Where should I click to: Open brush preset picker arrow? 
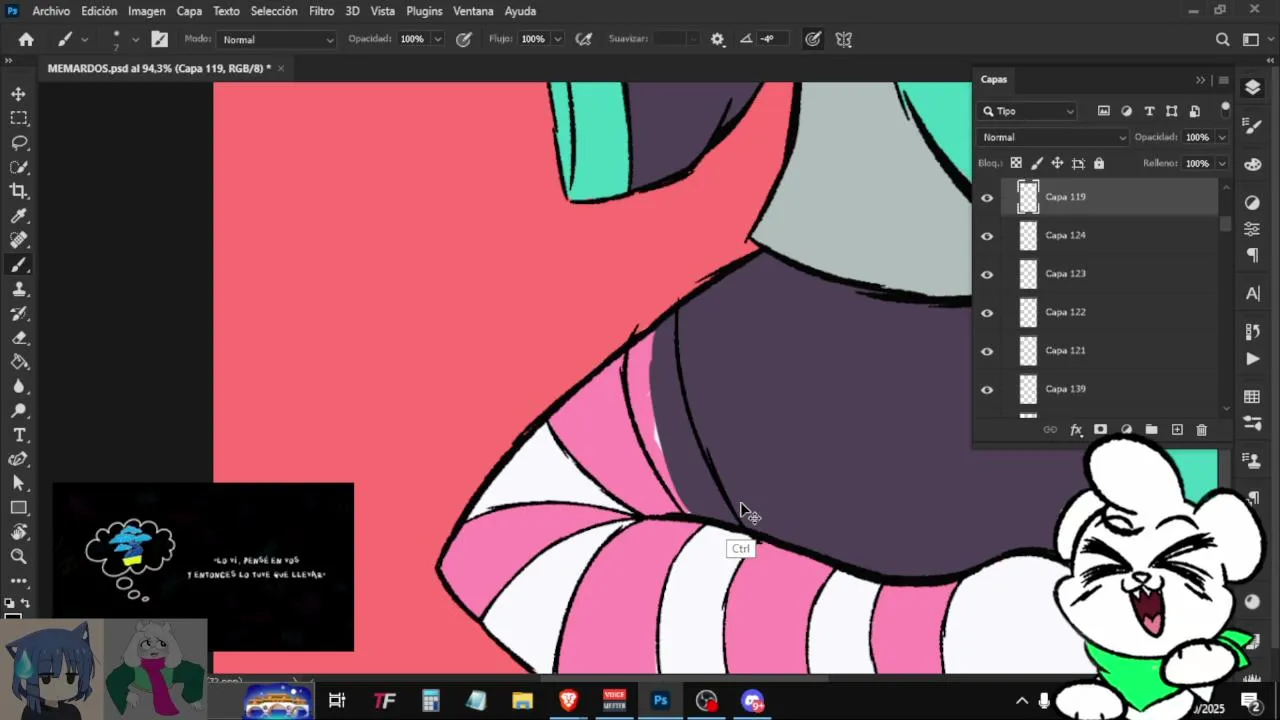point(135,40)
